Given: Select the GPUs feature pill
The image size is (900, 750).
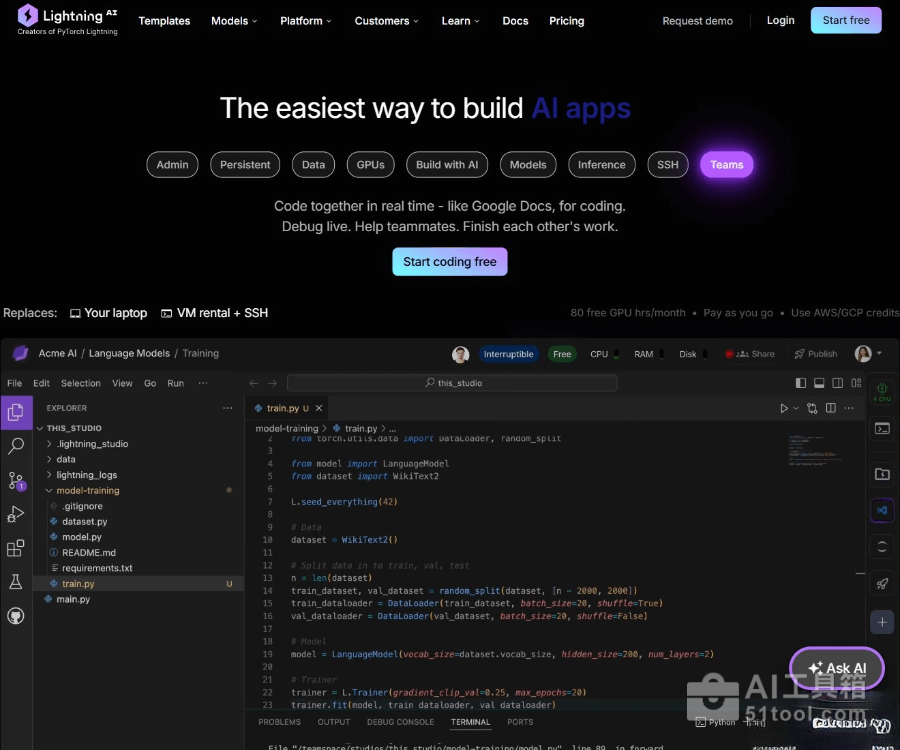Looking at the screenshot, I should [370, 165].
